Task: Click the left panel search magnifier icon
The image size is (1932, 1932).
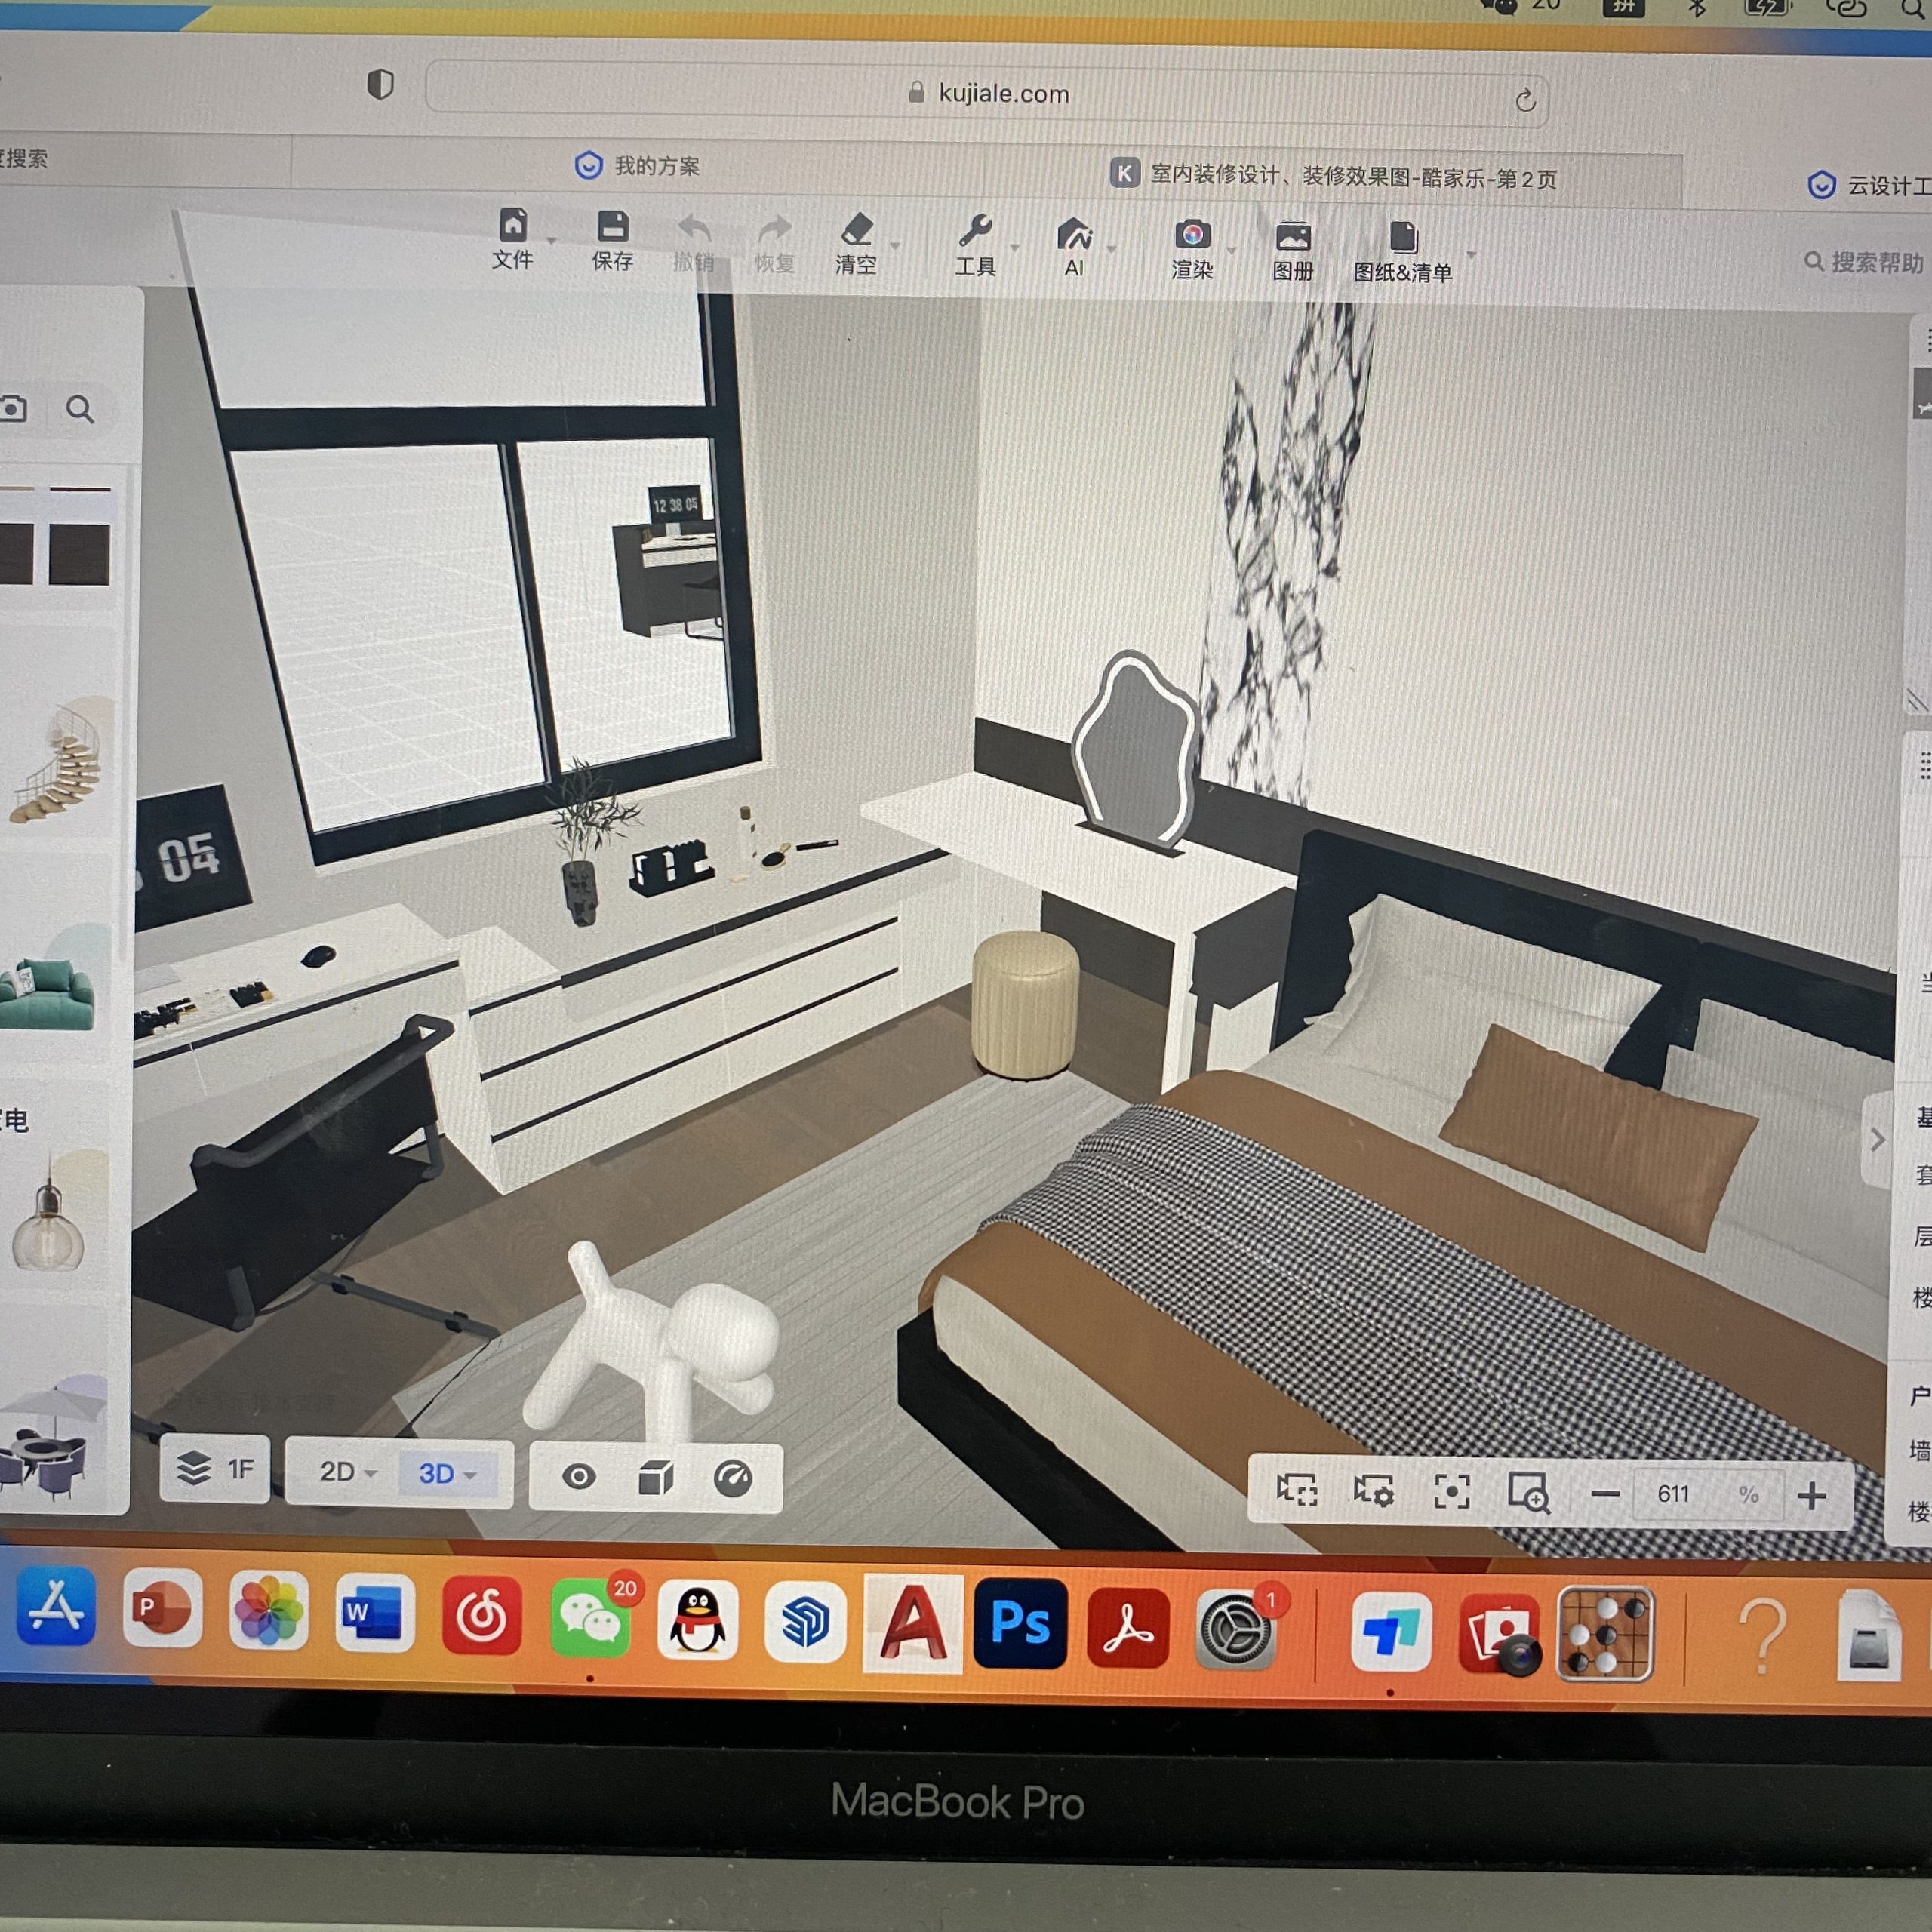Action: (81, 409)
